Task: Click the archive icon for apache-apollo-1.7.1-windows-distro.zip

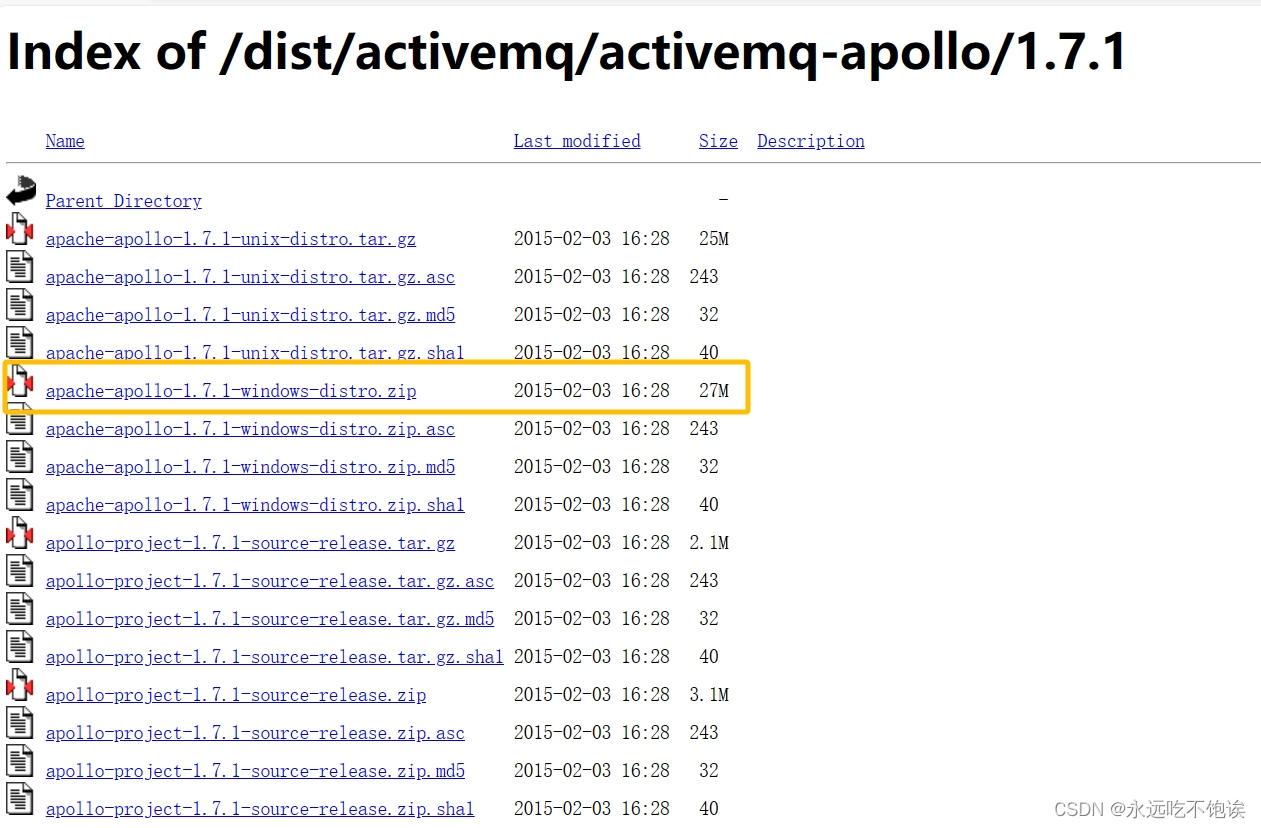Action: pyautogui.click(x=20, y=381)
